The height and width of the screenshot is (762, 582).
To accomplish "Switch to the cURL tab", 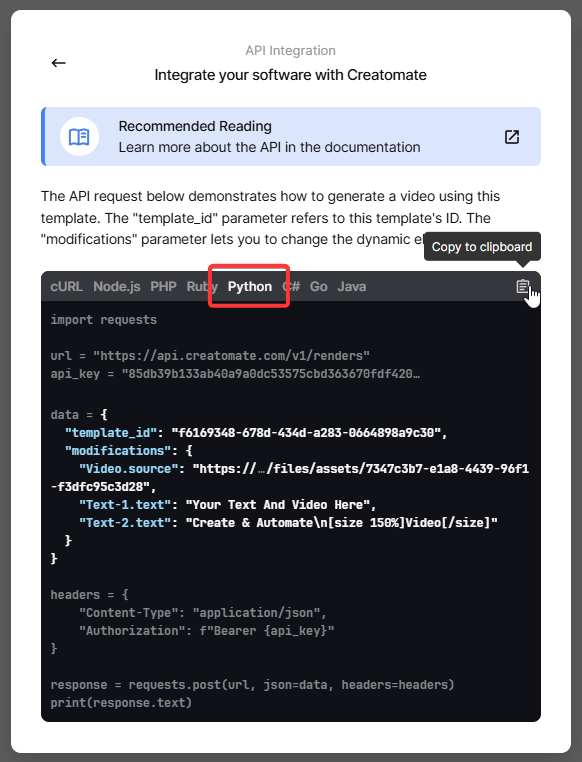I will click(x=67, y=286).
